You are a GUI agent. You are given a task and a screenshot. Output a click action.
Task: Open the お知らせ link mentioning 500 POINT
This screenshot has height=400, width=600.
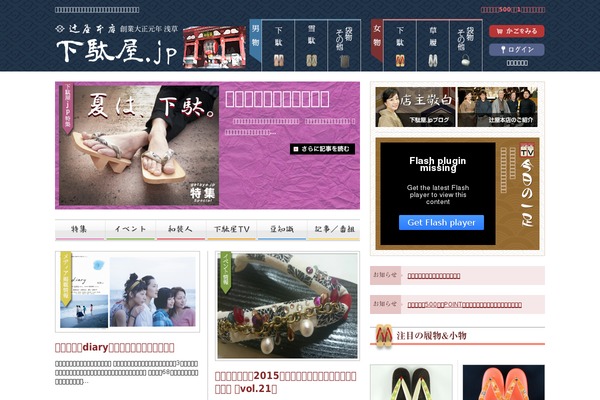464,305
